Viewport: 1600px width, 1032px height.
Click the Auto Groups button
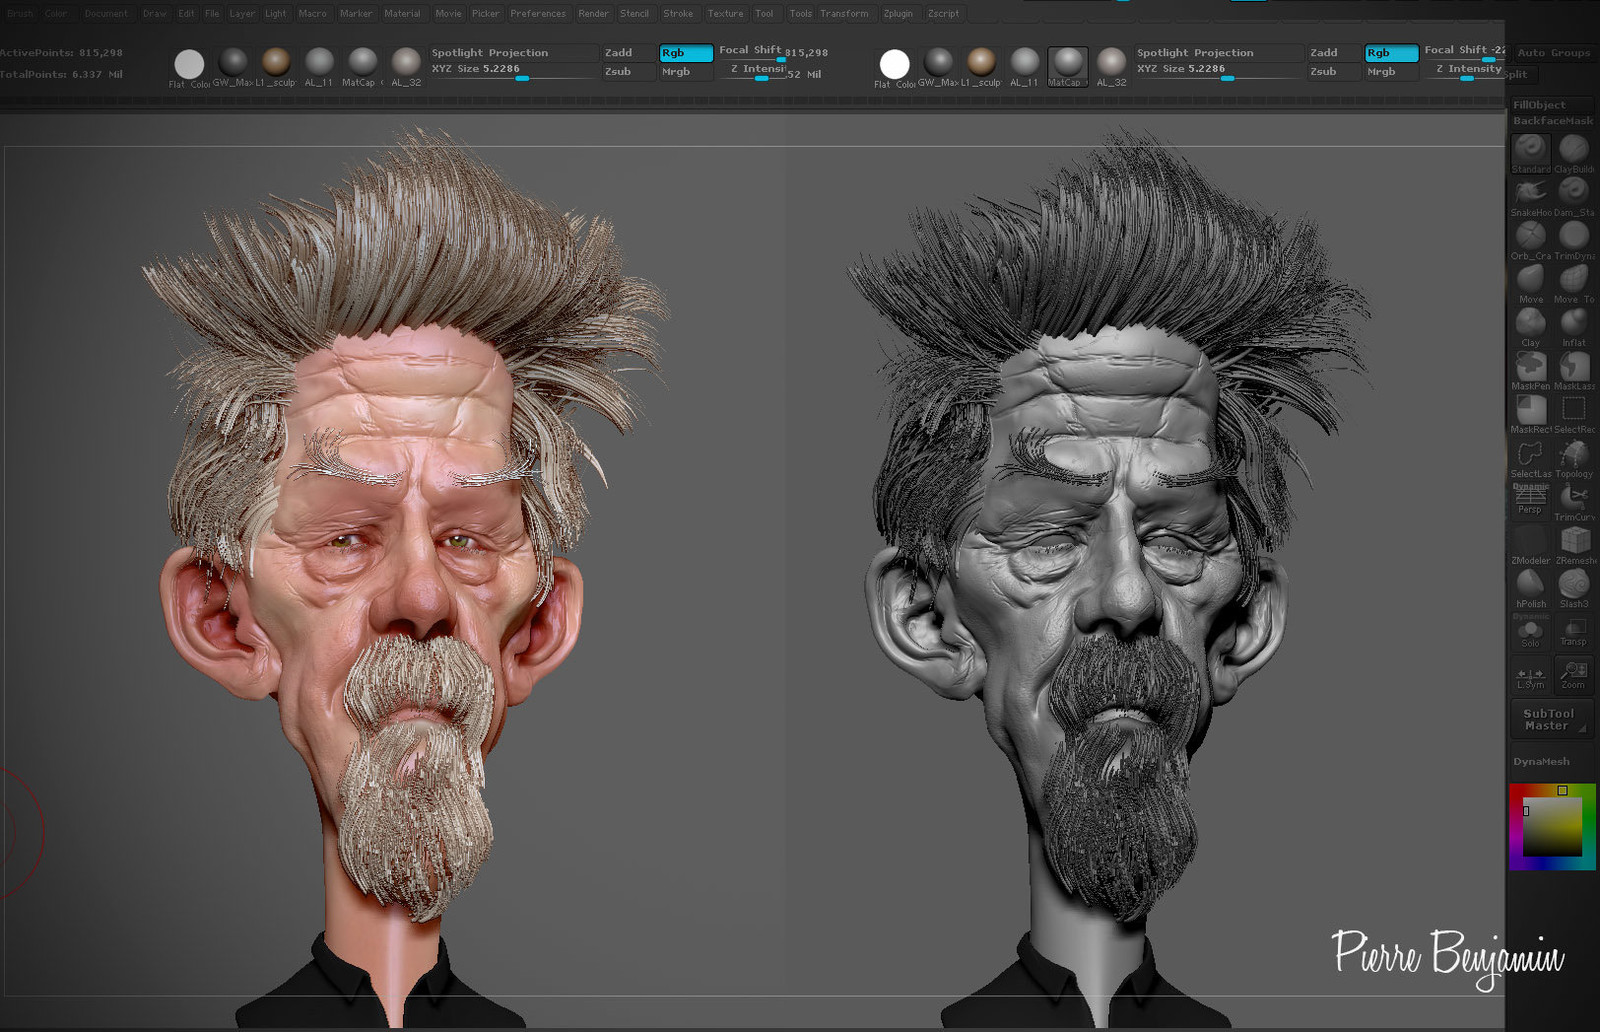pyautogui.click(x=1553, y=53)
